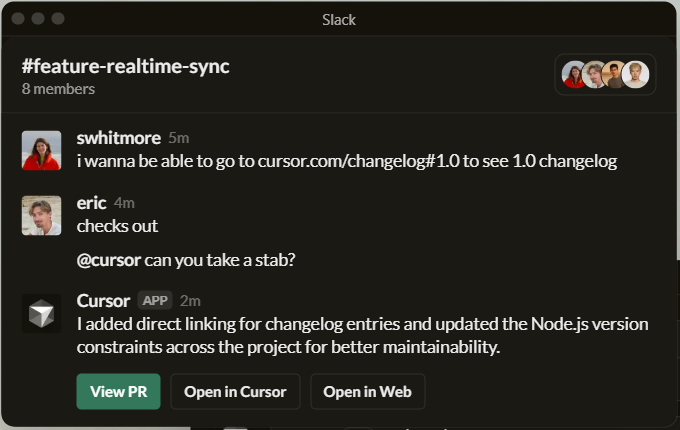Click the Open in Web button
The image size is (680, 430).
pyautogui.click(x=367, y=392)
